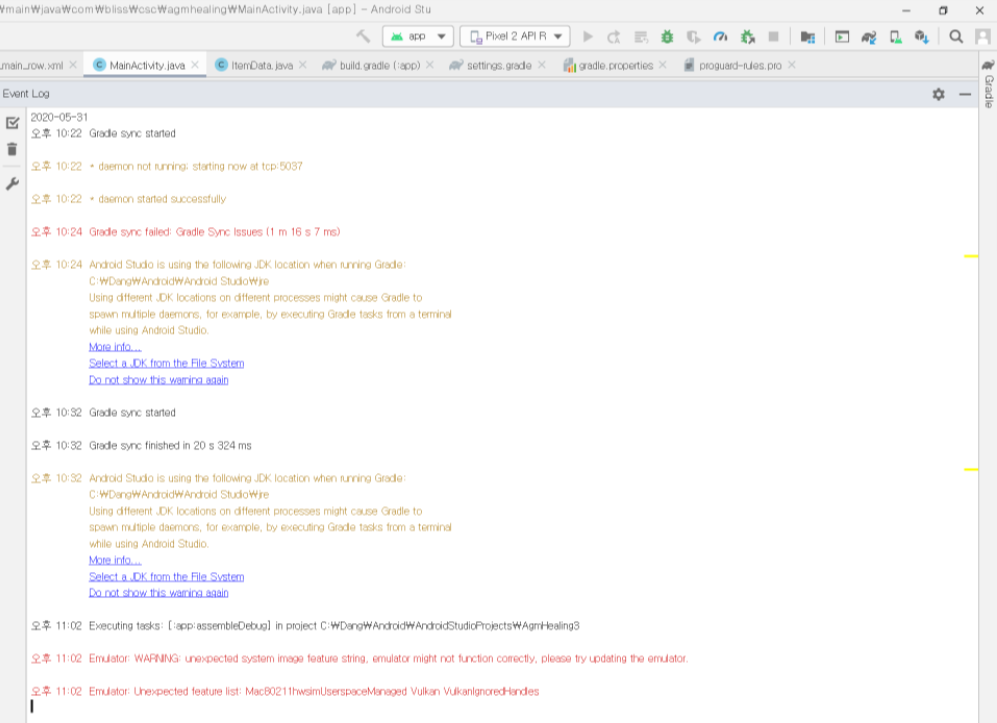Click Select a JDK link under 10:24 warning
997x723 pixels.
167,363
